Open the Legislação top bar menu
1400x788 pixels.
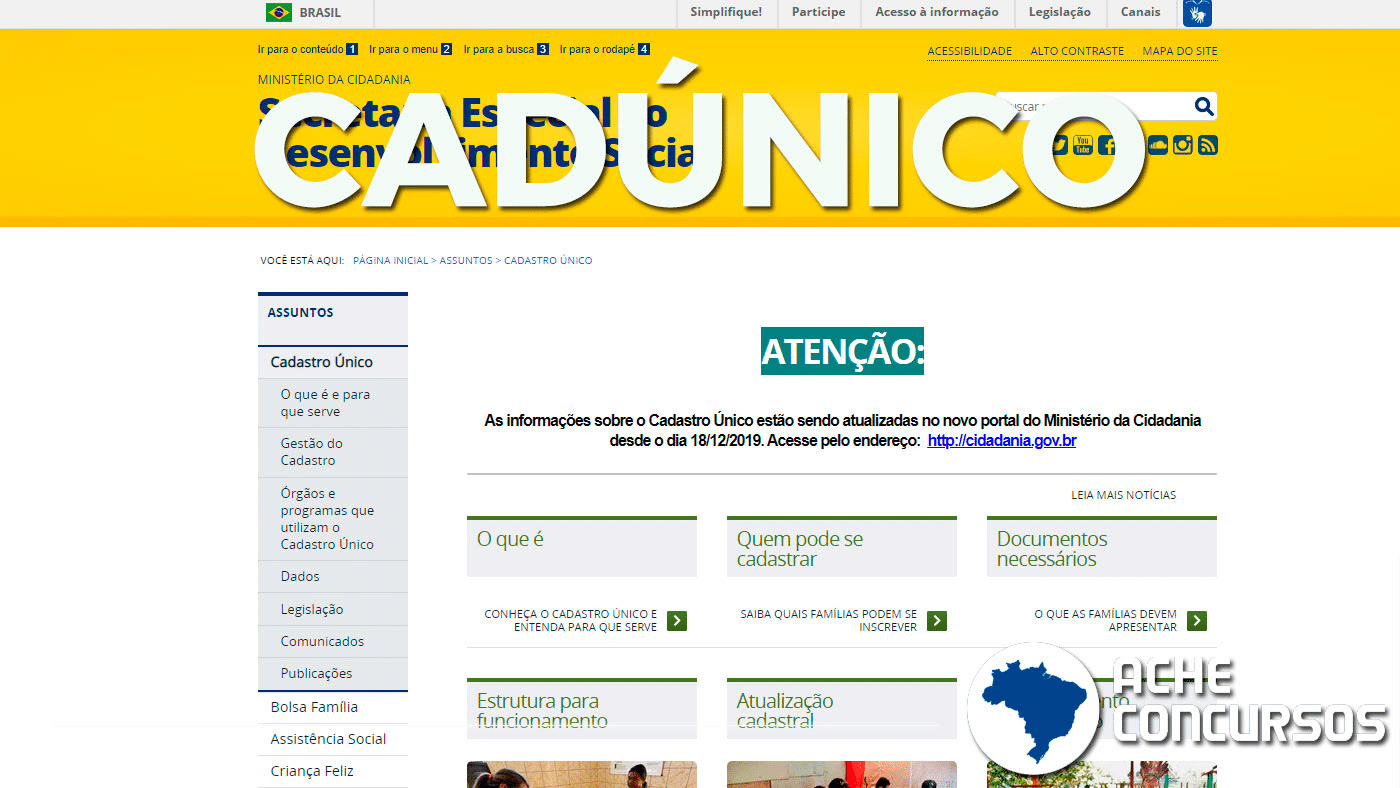[x=1059, y=13]
